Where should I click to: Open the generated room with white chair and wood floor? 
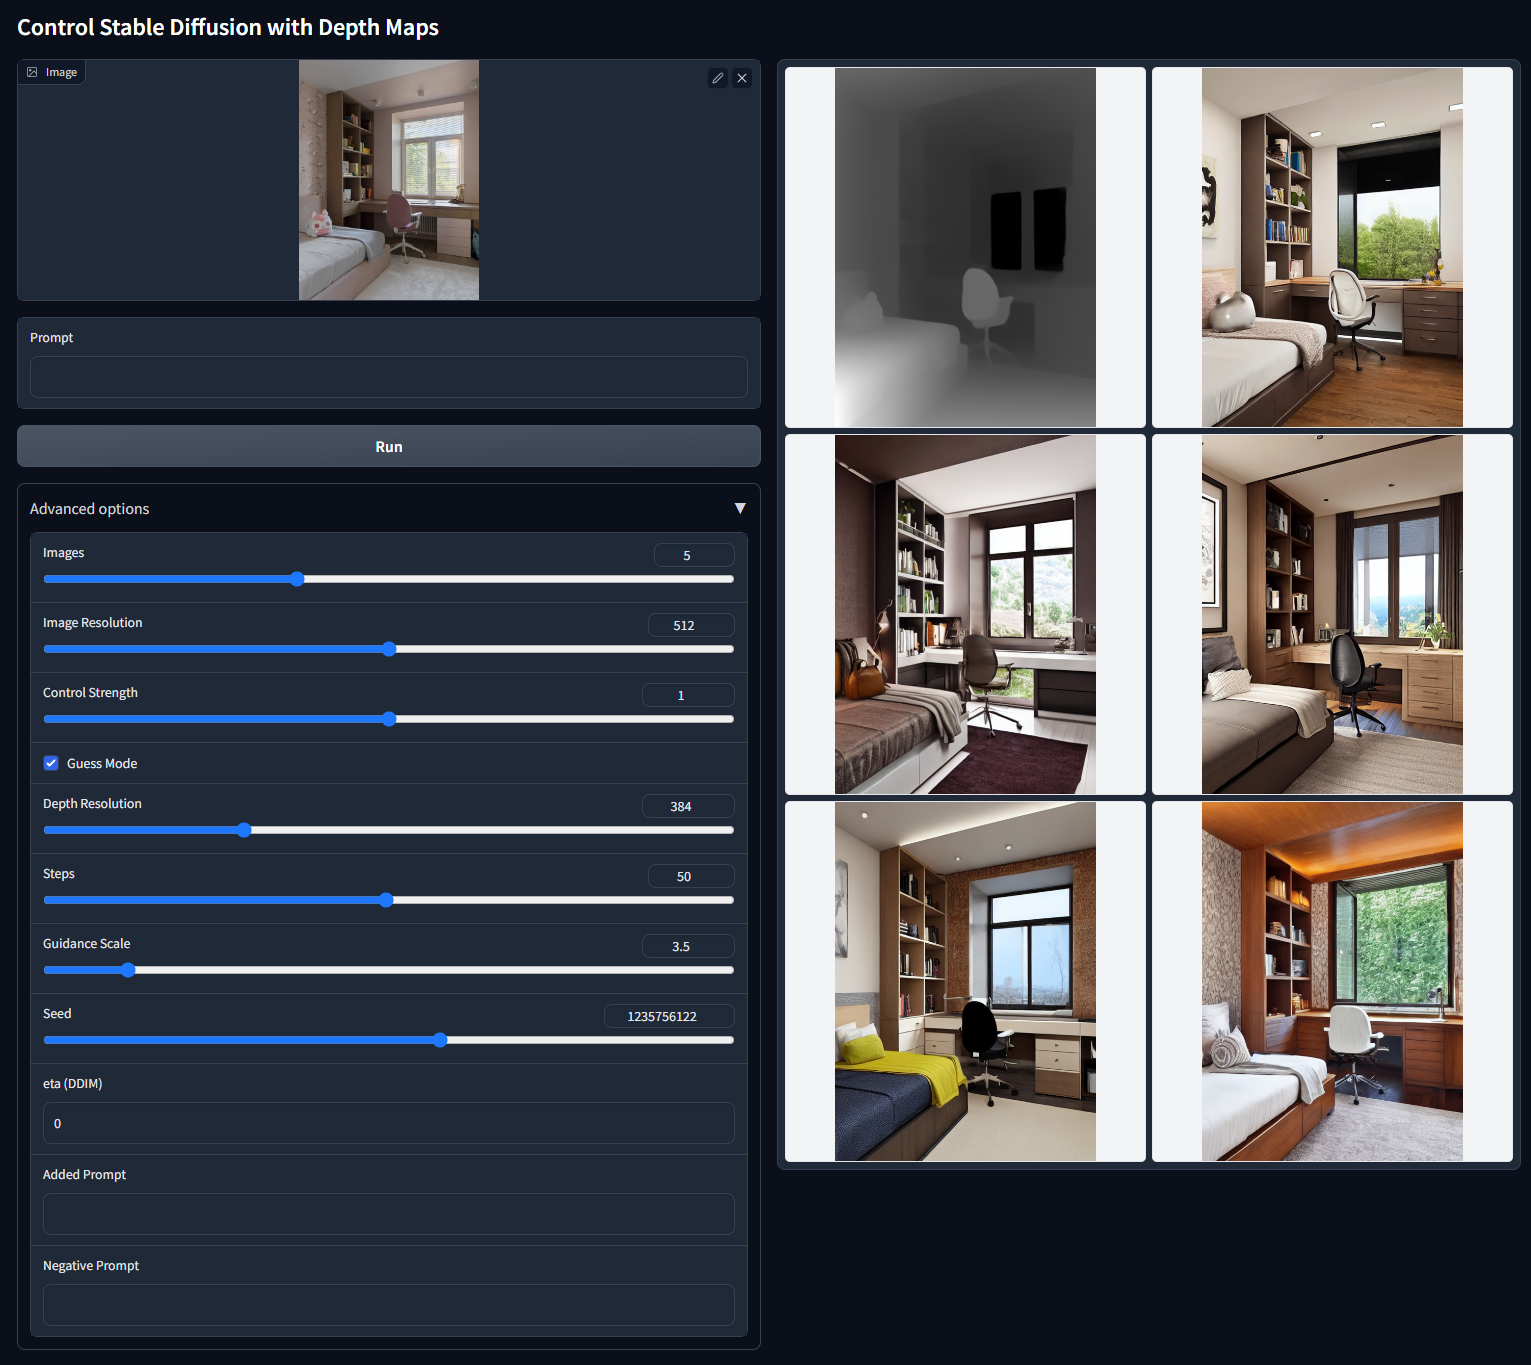(x=1332, y=247)
